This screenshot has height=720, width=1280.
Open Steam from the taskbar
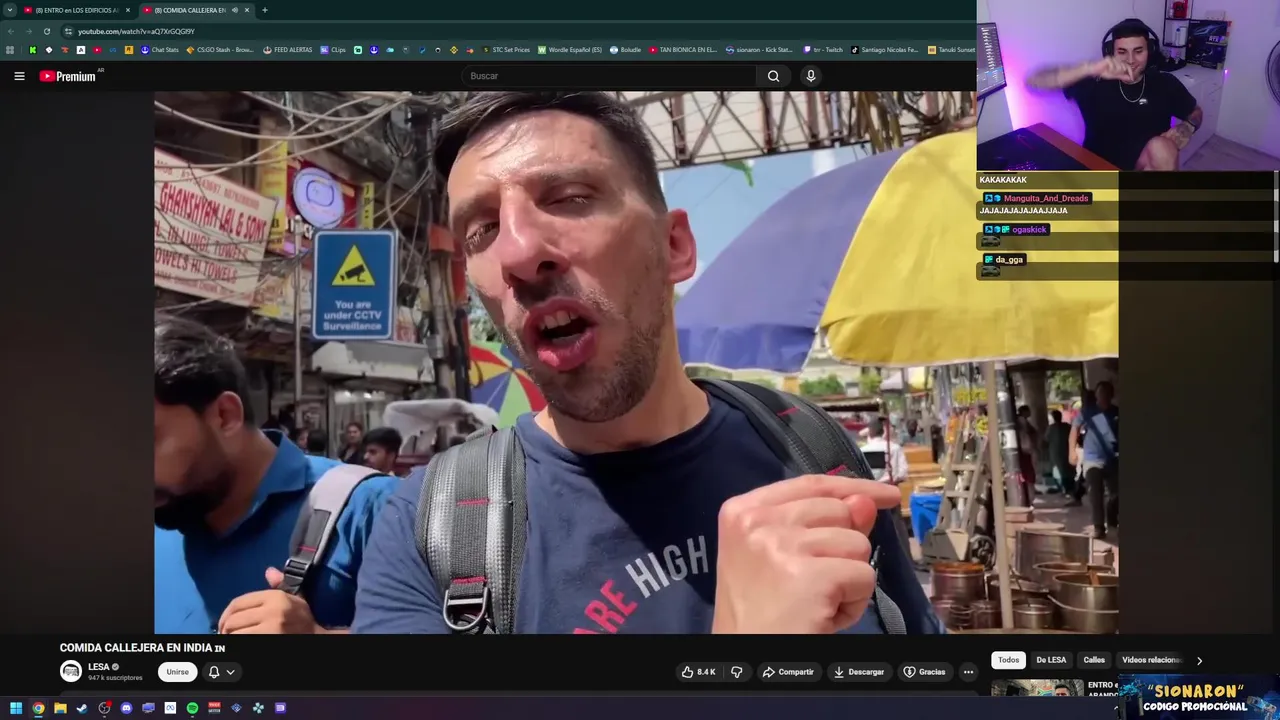(x=82, y=708)
